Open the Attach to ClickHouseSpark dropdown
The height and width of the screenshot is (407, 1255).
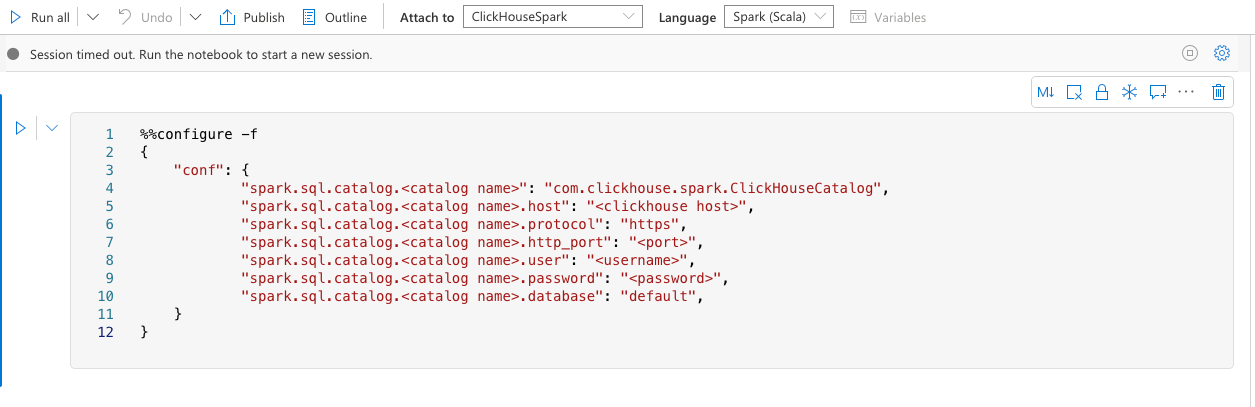(x=552, y=17)
